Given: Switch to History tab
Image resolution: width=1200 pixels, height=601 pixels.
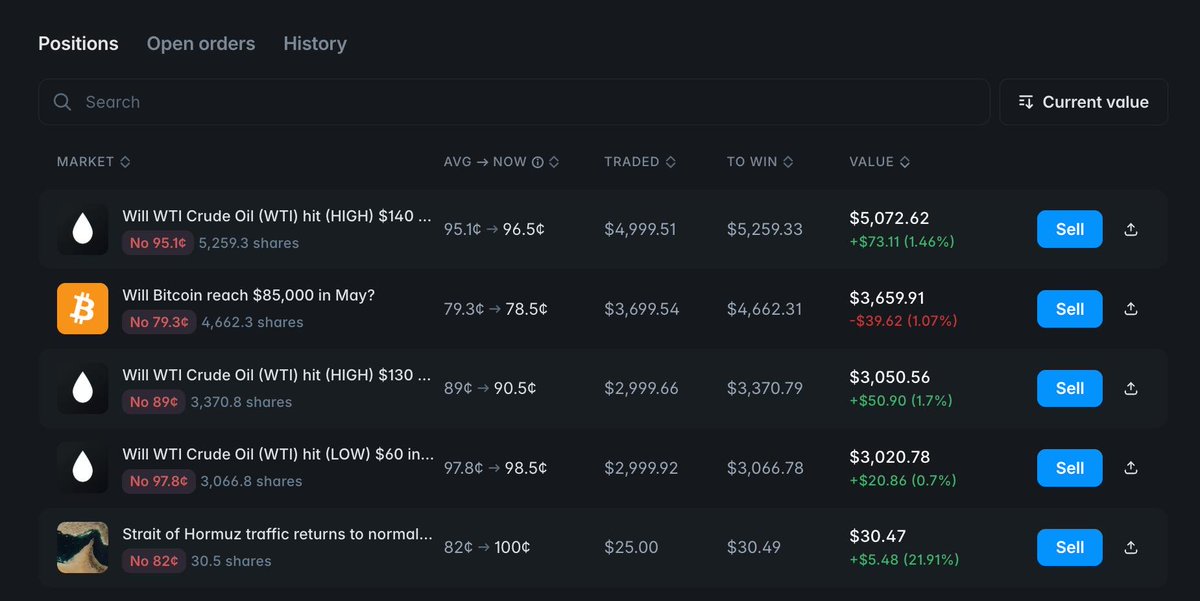Looking at the screenshot, I should point(315,44).
